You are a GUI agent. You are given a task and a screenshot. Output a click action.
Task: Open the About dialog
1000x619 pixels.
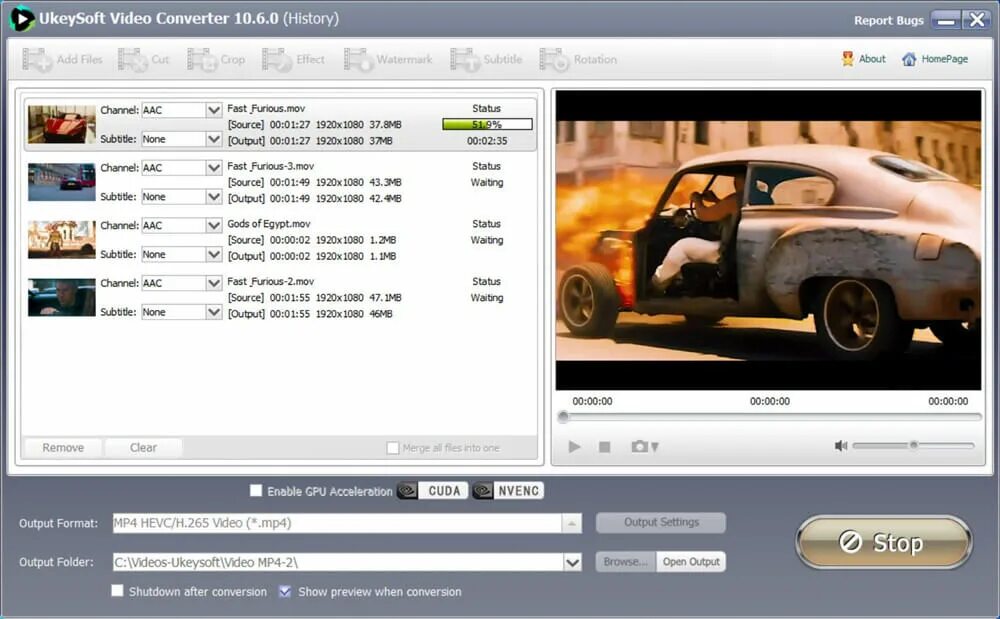click(x=864, y=59)
